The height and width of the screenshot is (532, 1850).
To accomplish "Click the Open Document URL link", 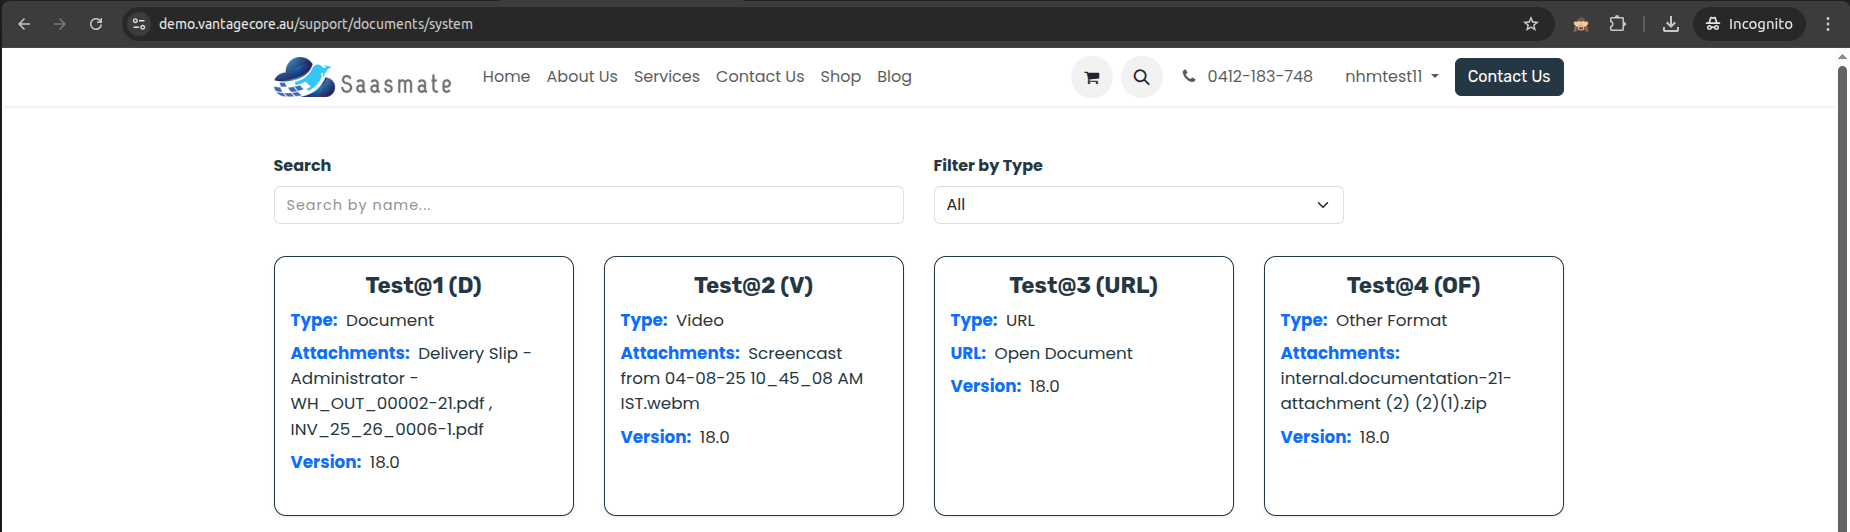I will pos(1062,354).
